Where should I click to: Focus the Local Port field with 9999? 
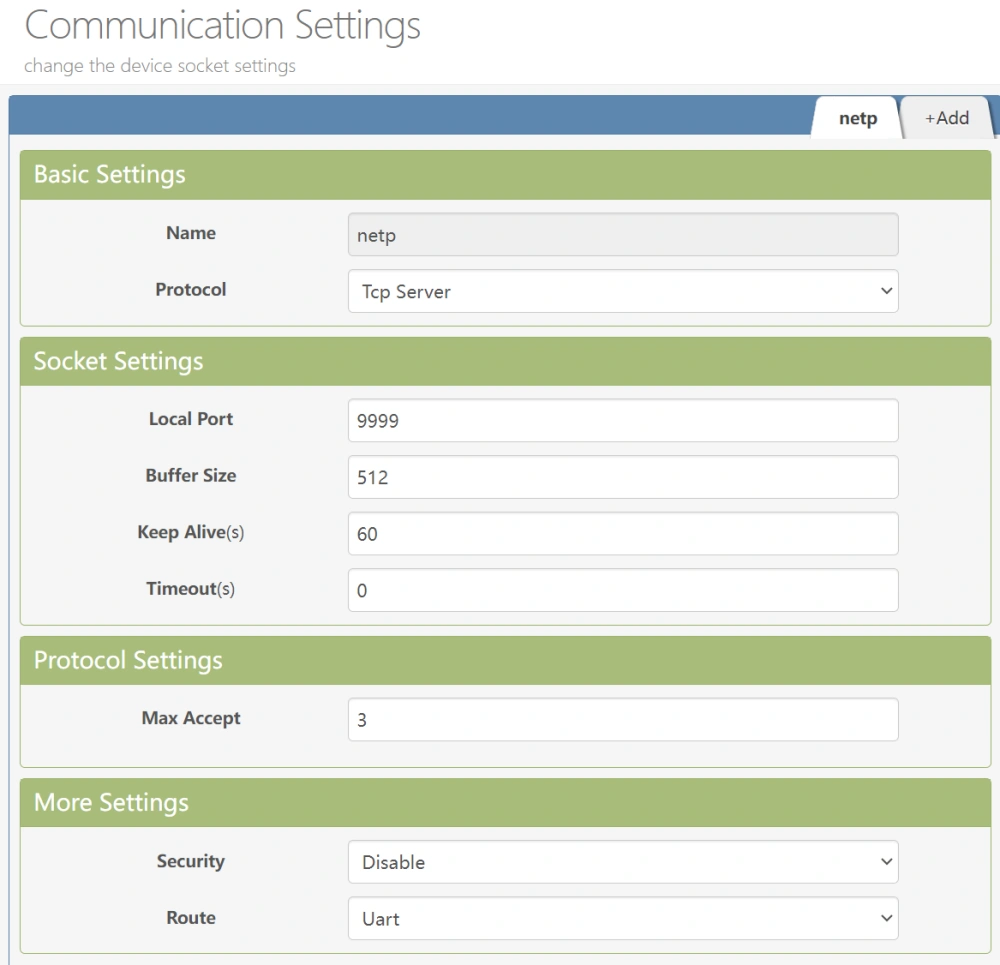click(x=623, y=420)
